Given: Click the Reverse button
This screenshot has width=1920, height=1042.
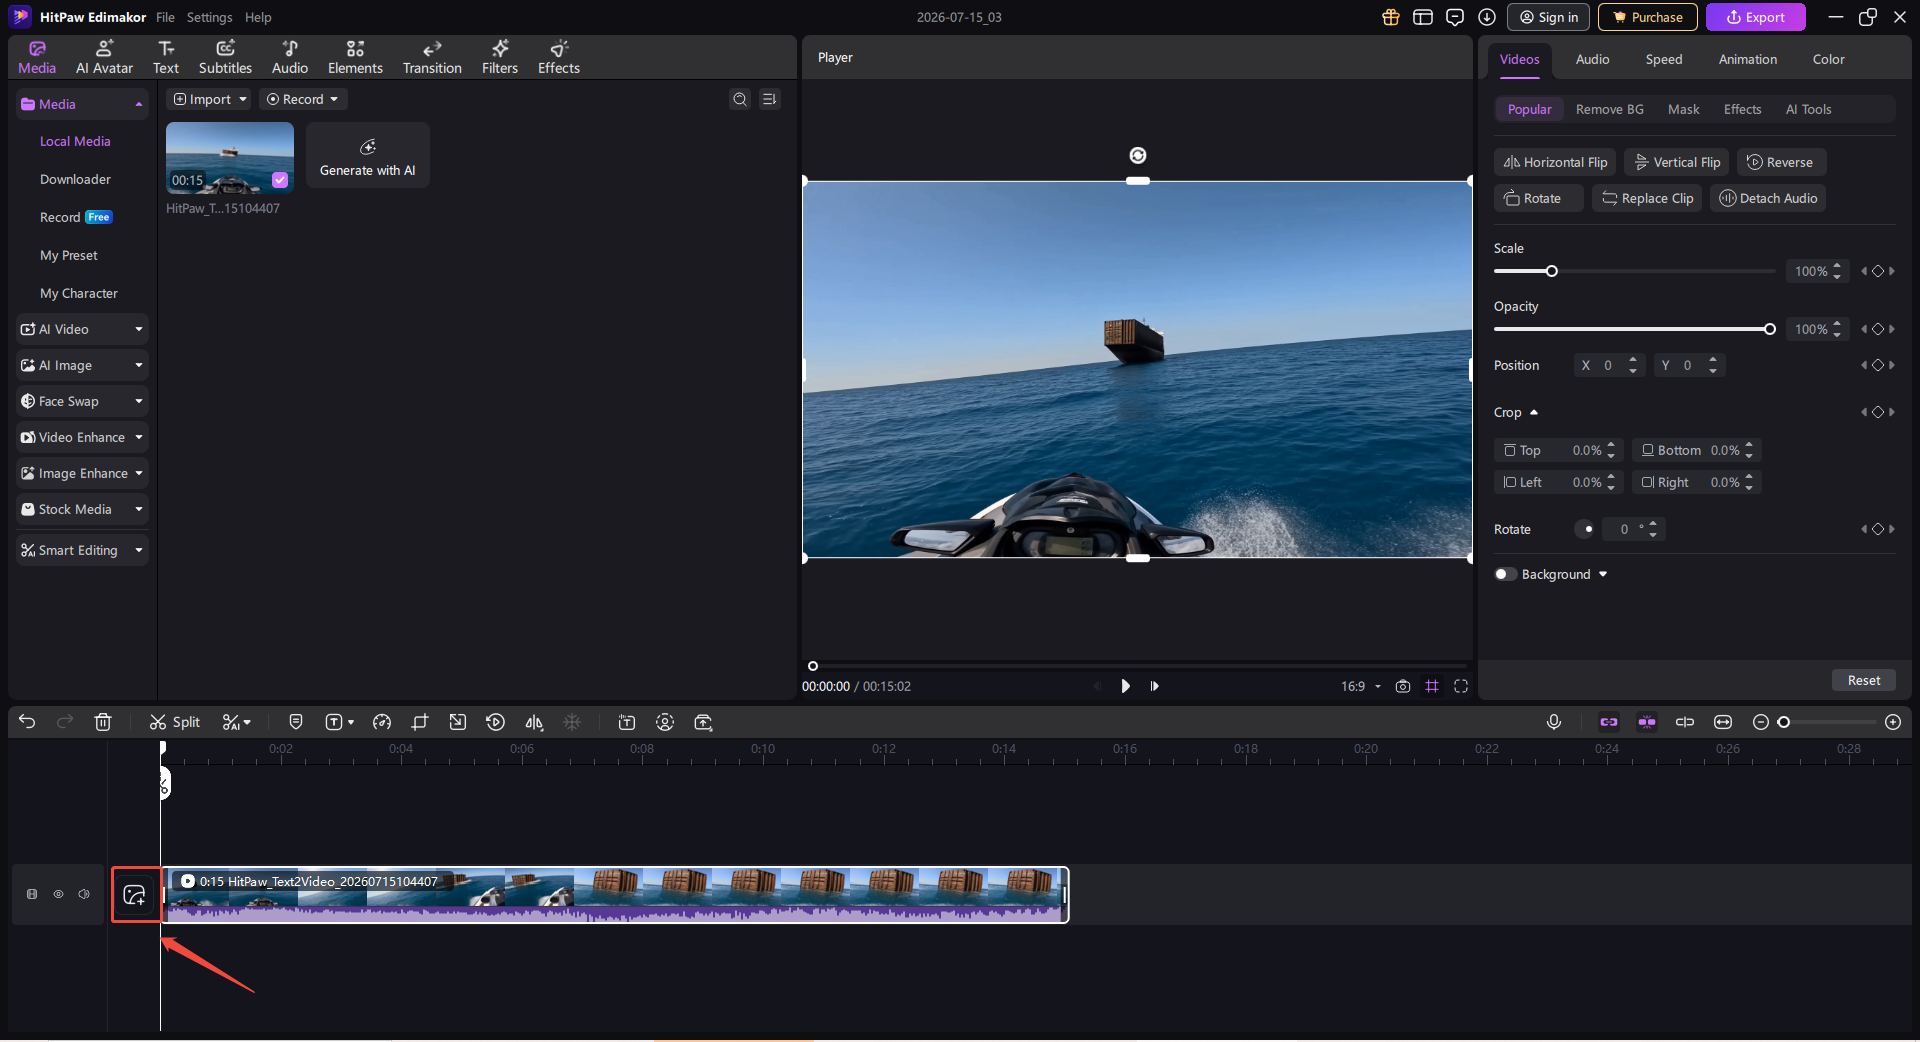Looking at the screenshot, I should click(x=1782, y=162).
